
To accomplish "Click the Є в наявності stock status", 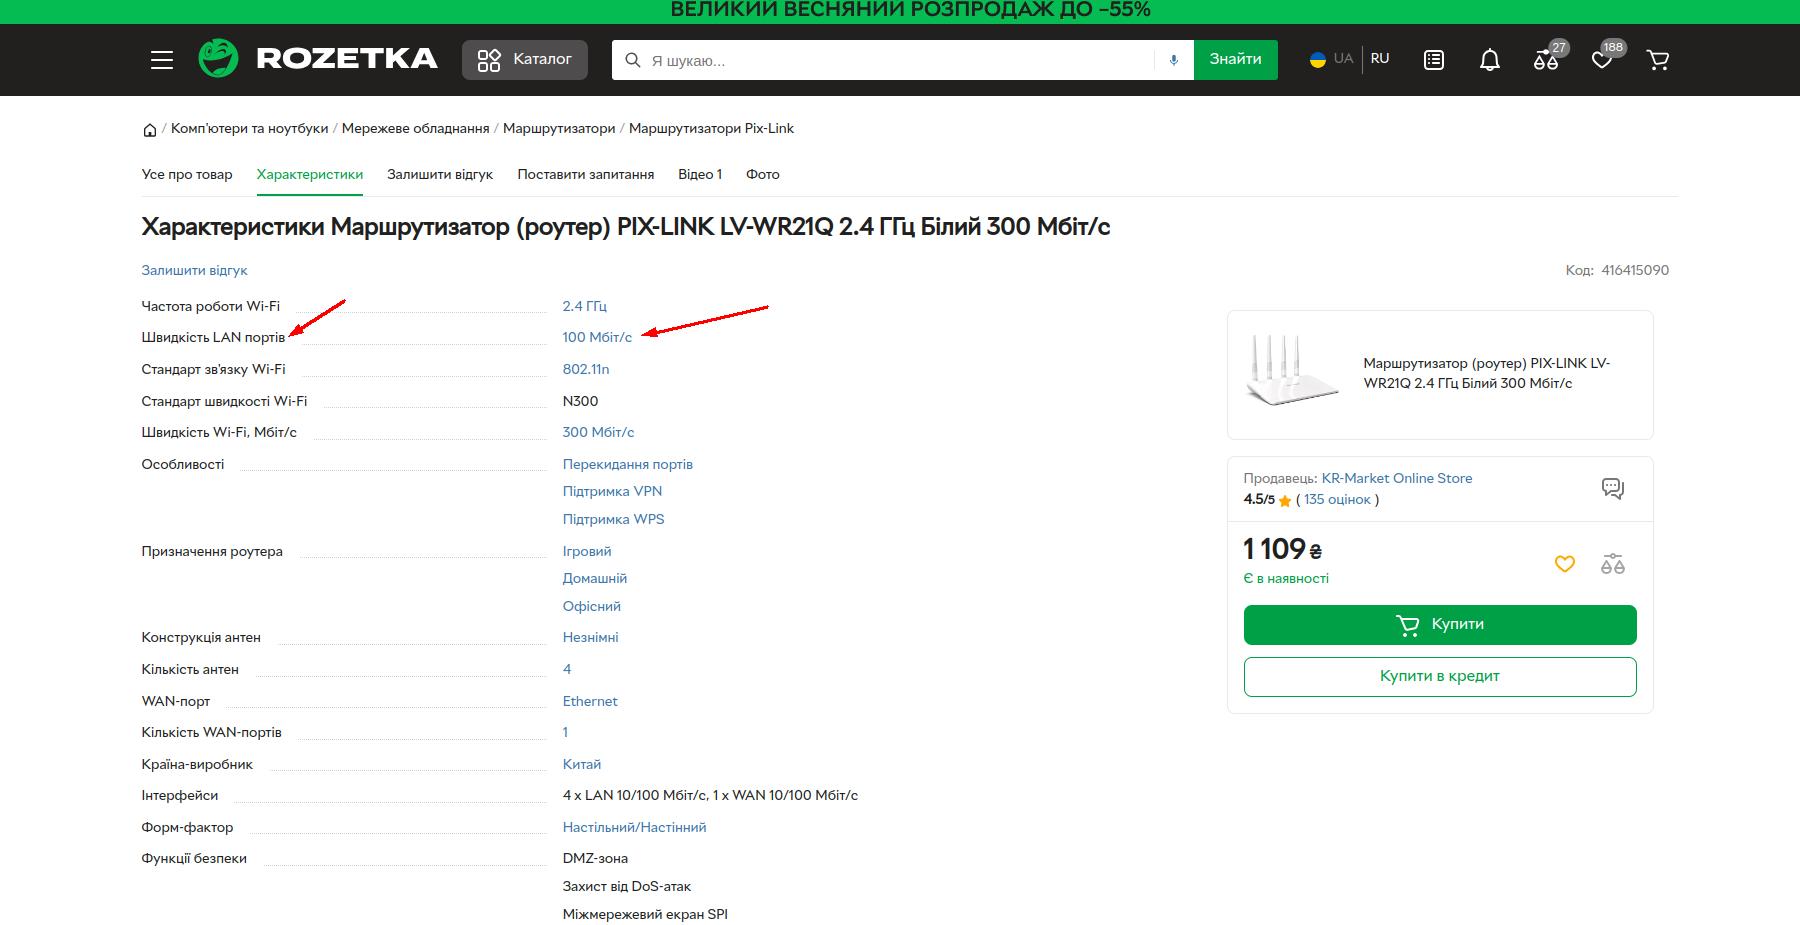I will click(1286, 579).
